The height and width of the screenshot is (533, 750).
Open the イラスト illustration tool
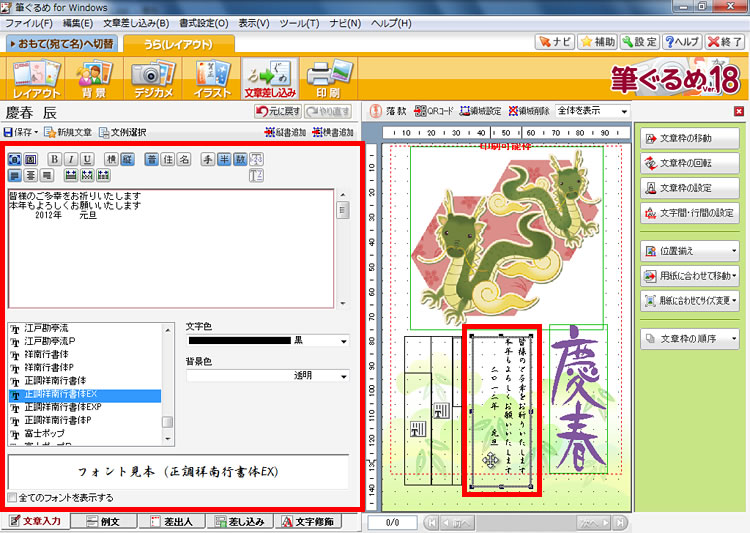[211, 79]
